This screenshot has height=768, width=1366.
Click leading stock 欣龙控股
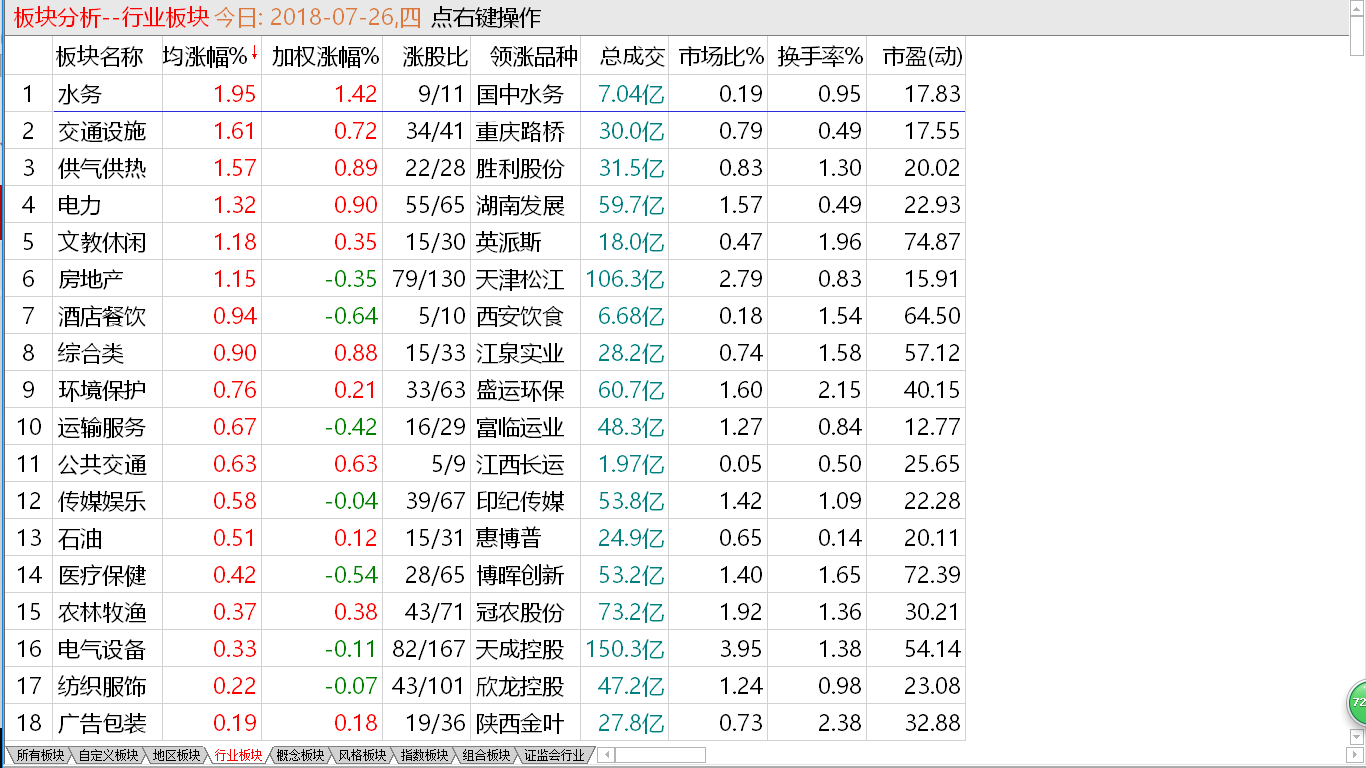[x=520, y=686]
